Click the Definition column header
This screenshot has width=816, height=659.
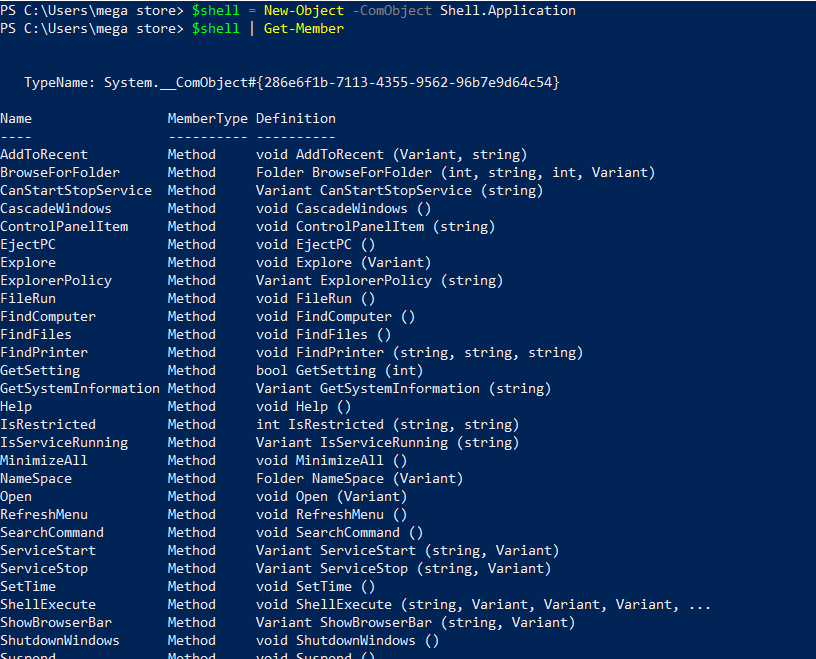[x=295, y=118]
